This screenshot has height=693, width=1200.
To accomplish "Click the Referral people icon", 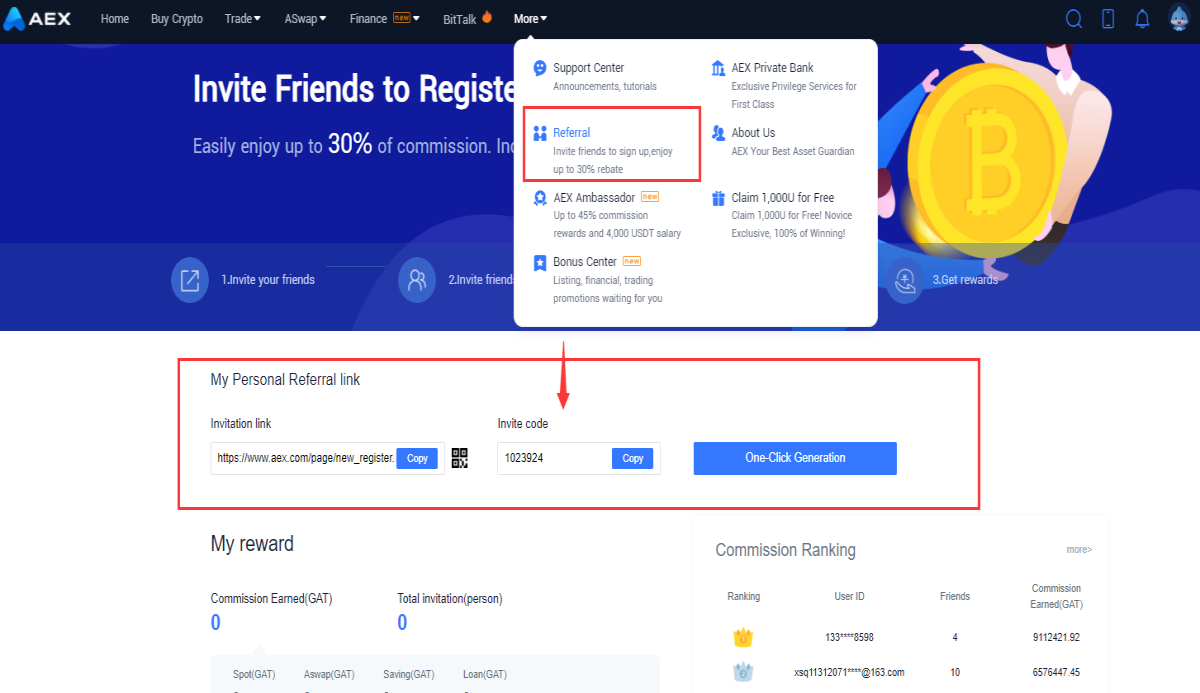I will click(540, 133).
